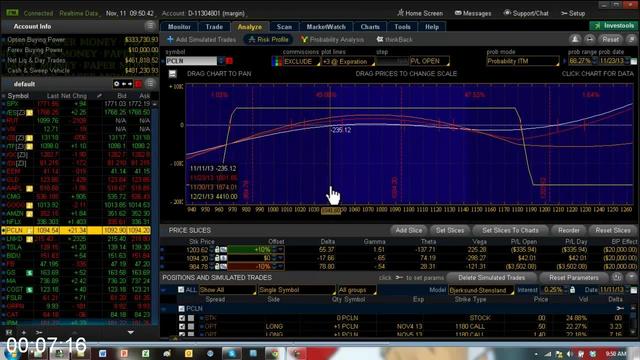Toggle the ALL positions checkbox
This screenshot has width=640, height=360.
(181, 289)
